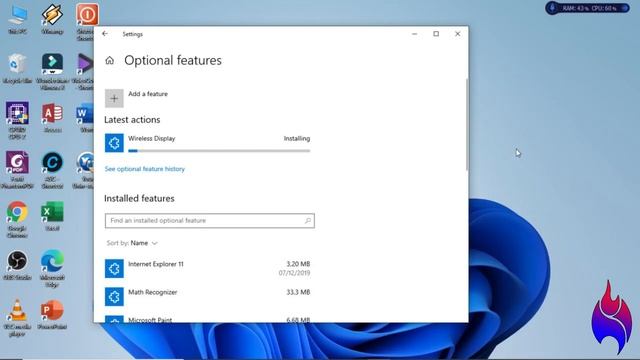
Task: Click the Math Recognizer label
Action: (x=153, y=292)
